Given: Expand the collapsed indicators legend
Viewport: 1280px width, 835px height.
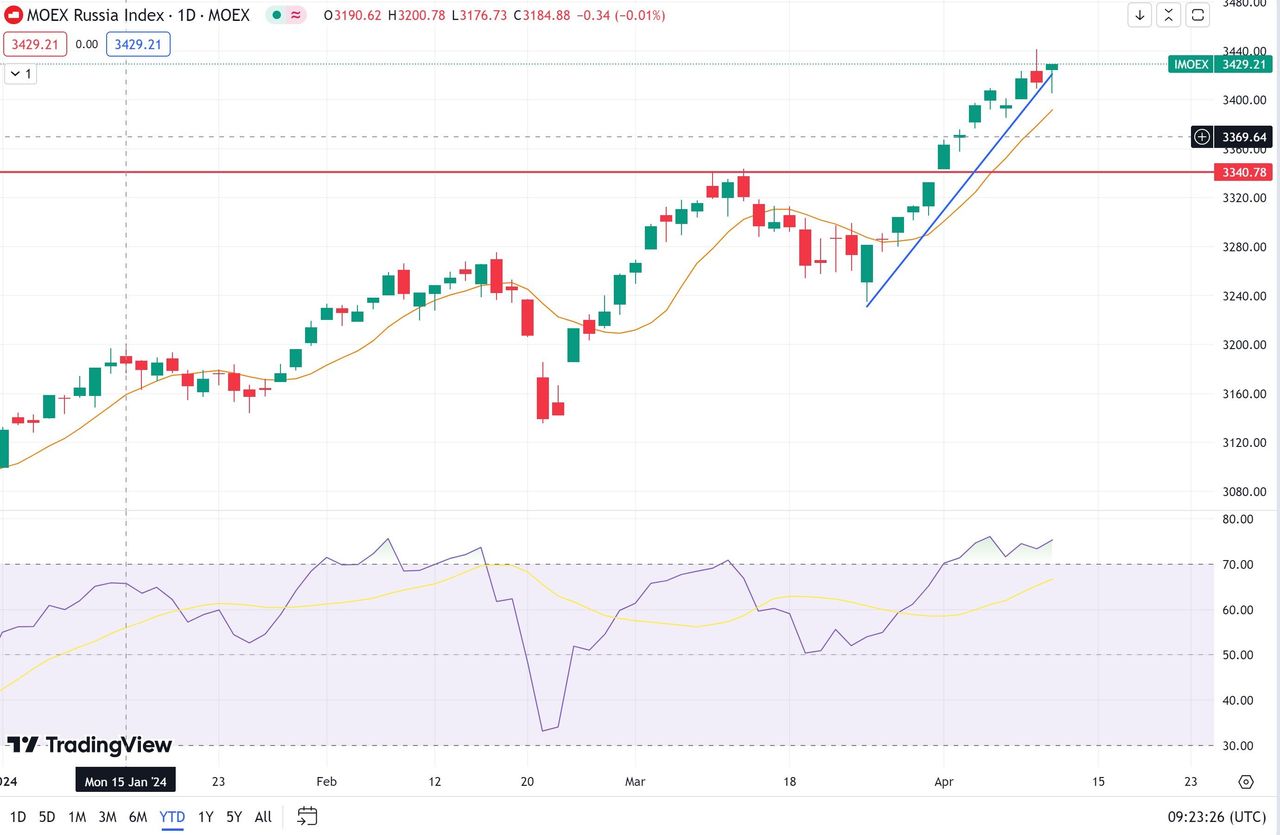Looking at the screenshot, I should [20, 74].
